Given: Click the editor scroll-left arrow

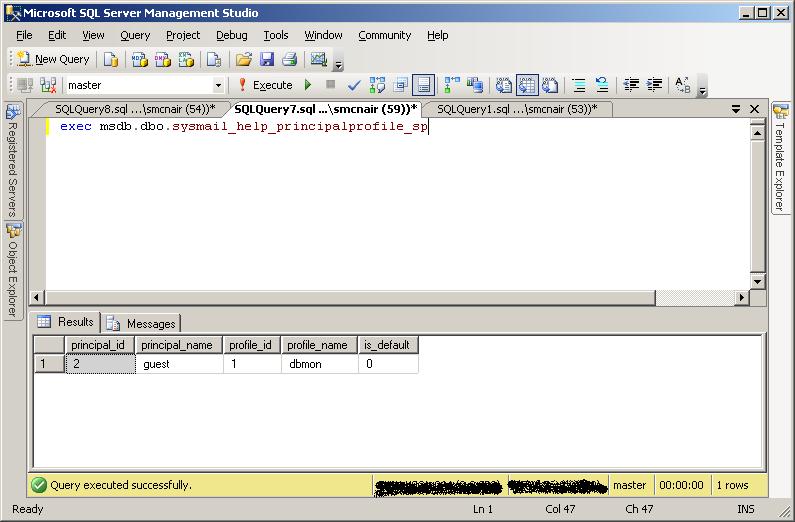Looking at the screenshot, I should tap(37, 297).
